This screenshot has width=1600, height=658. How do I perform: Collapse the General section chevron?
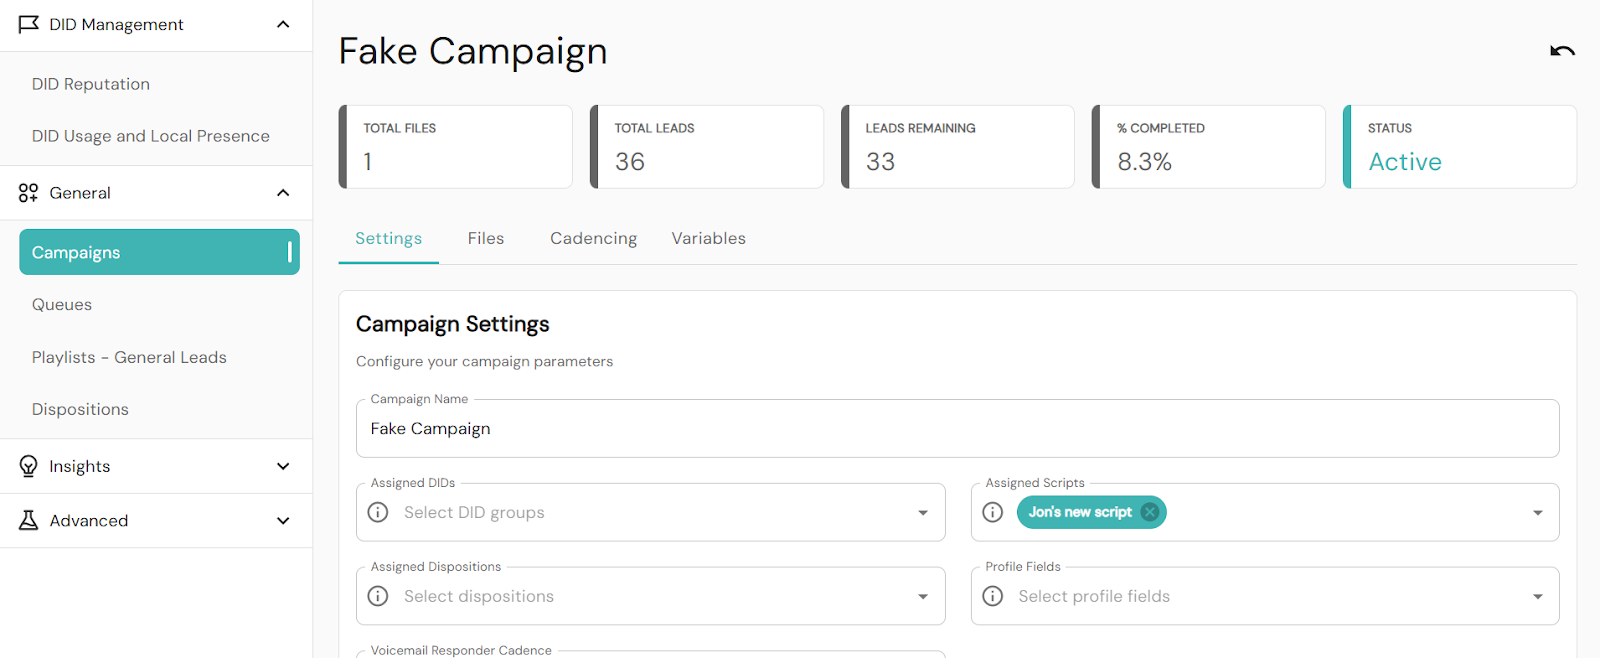[283, 193]
